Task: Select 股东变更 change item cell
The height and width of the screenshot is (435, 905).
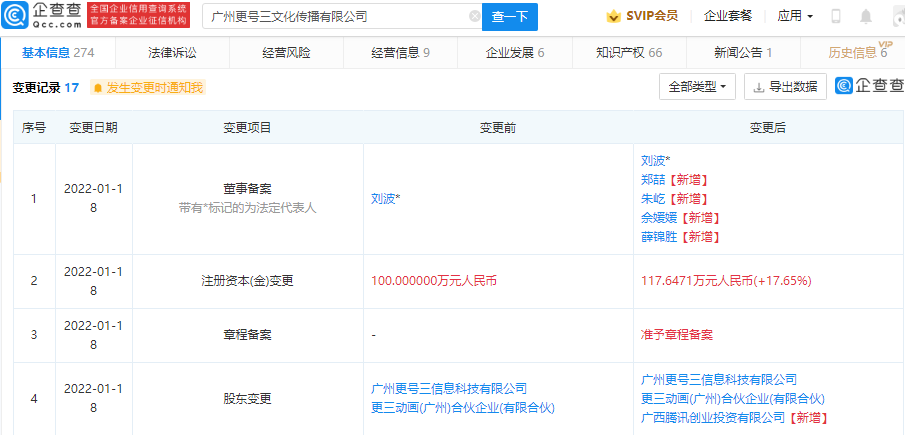Action: click(x=248, y=399)
